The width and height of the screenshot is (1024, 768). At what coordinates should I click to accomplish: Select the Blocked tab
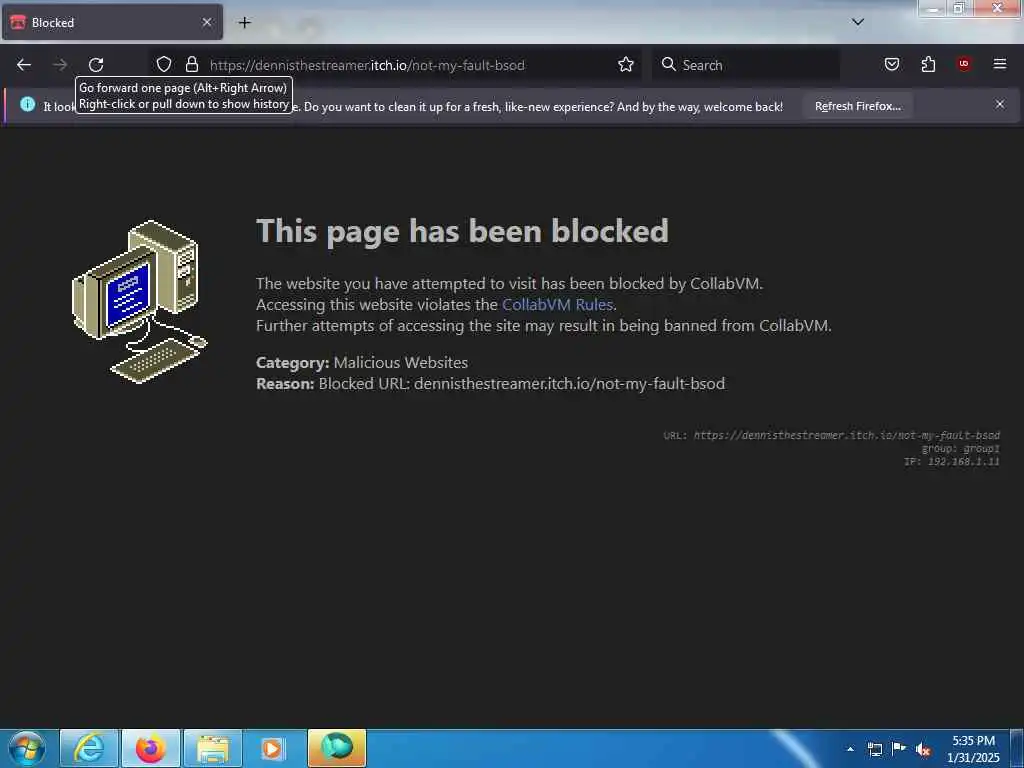[x=112, y=22]
